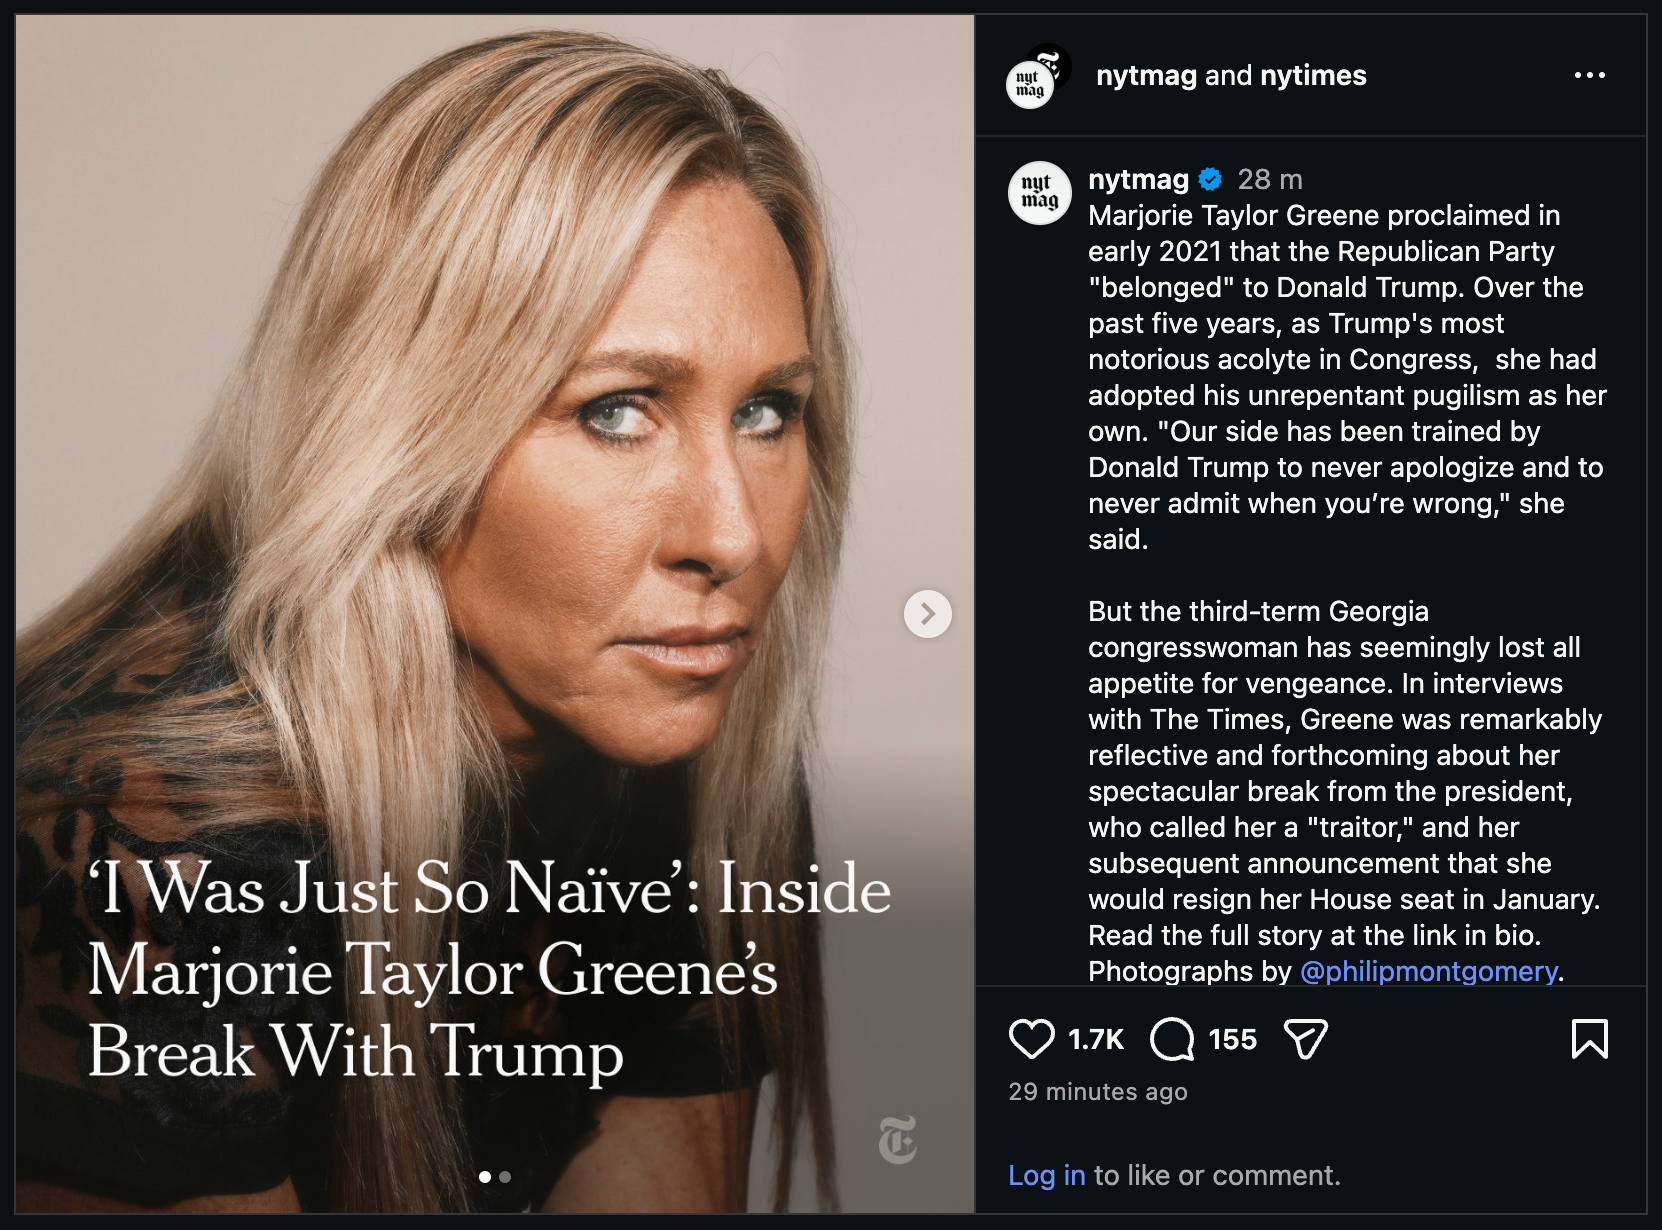This screenshot has height=1230, width=1662.
Task: Like the post with the heart icon
Action: point(1031,1039)
